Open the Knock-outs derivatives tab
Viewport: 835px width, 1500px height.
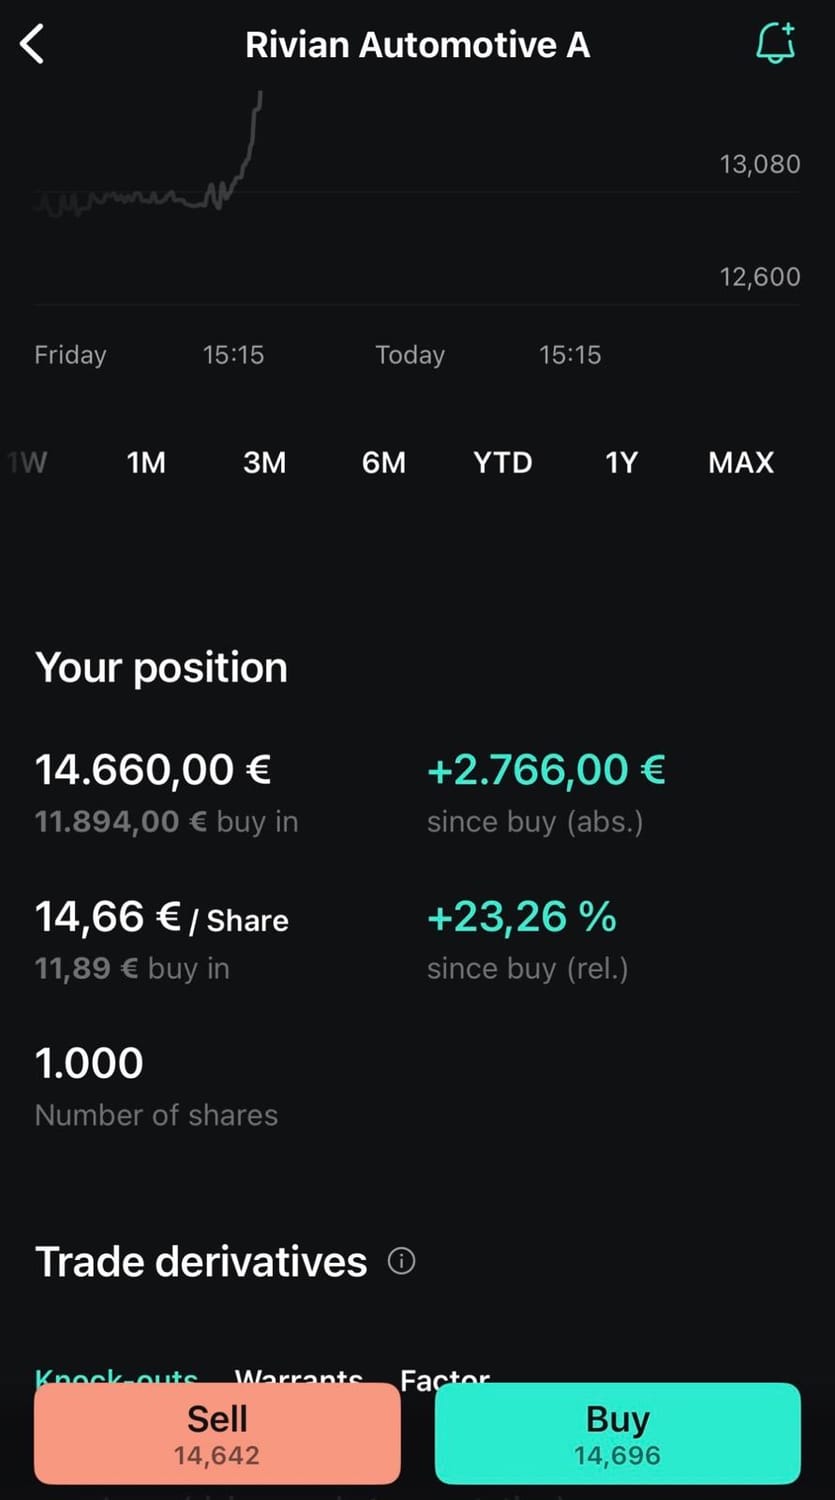116,1377
